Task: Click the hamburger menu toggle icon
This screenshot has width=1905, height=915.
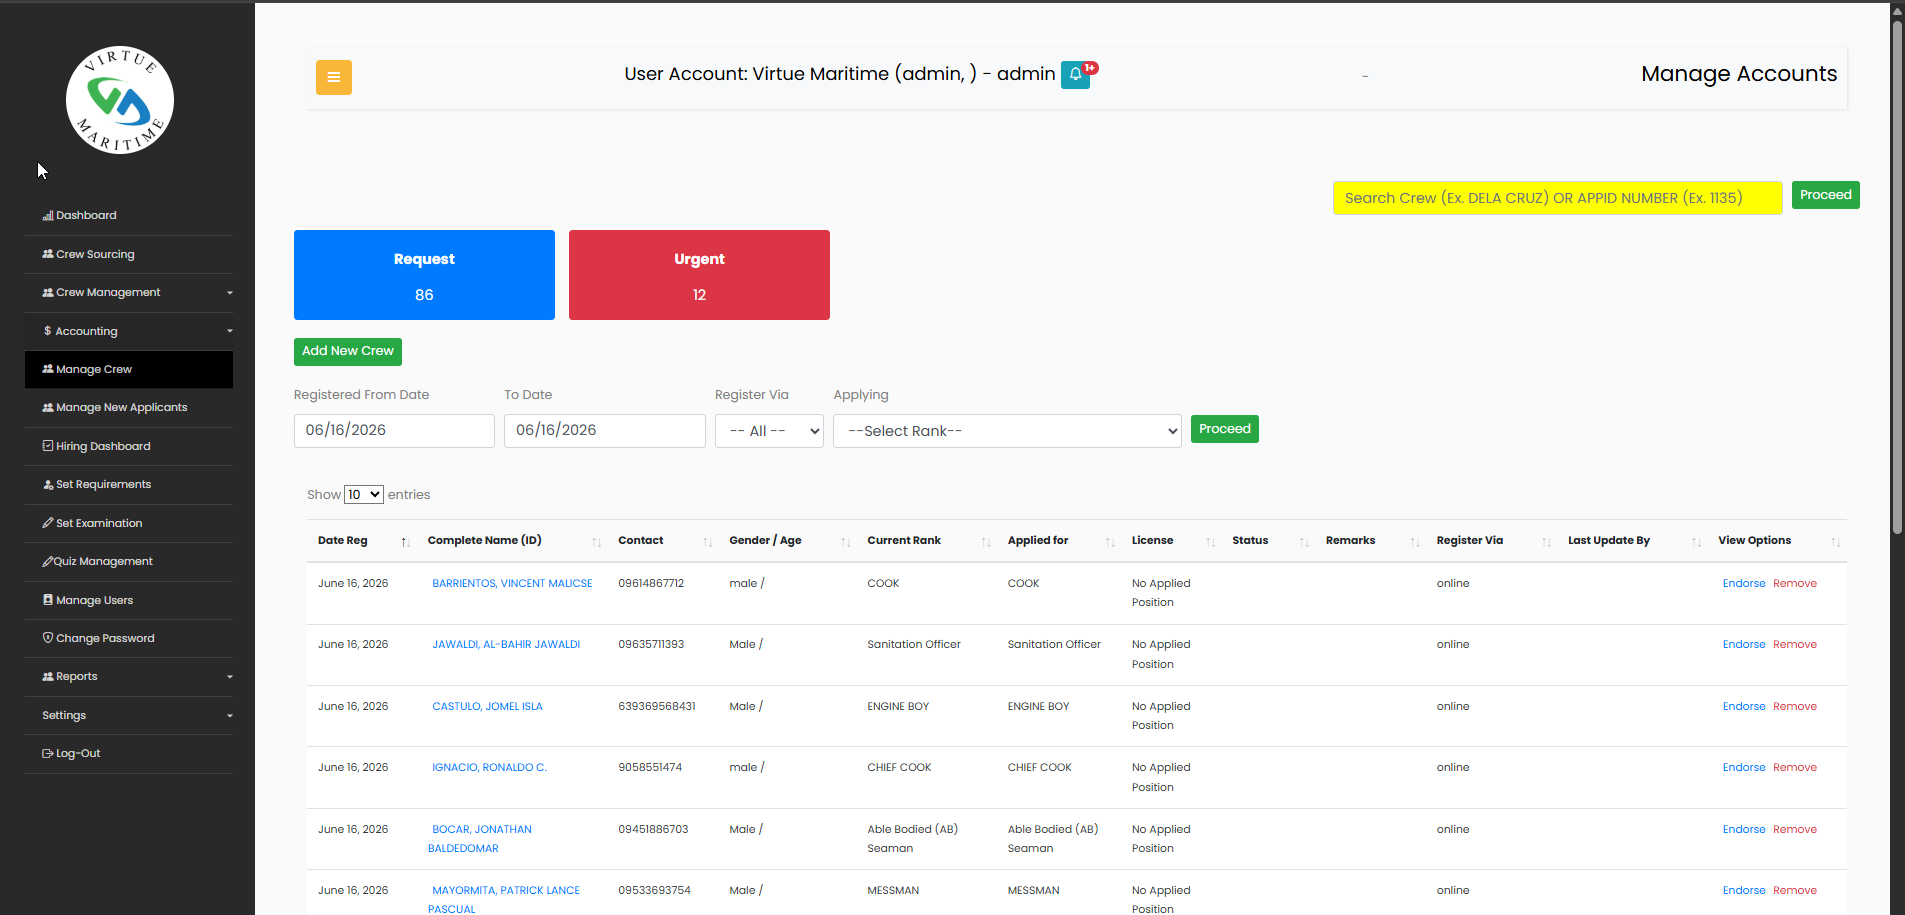Action: click(x=334, y=77)
